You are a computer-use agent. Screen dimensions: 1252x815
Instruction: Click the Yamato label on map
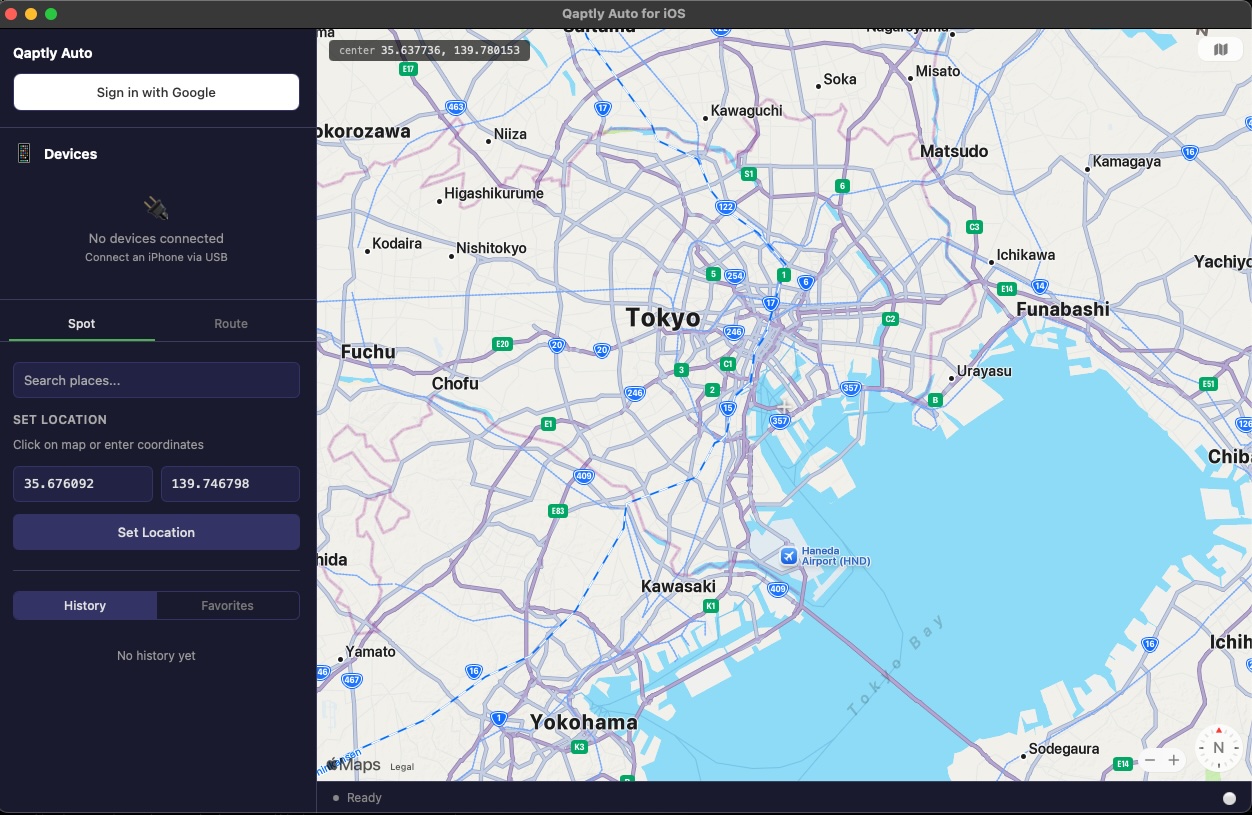[370, 652]
